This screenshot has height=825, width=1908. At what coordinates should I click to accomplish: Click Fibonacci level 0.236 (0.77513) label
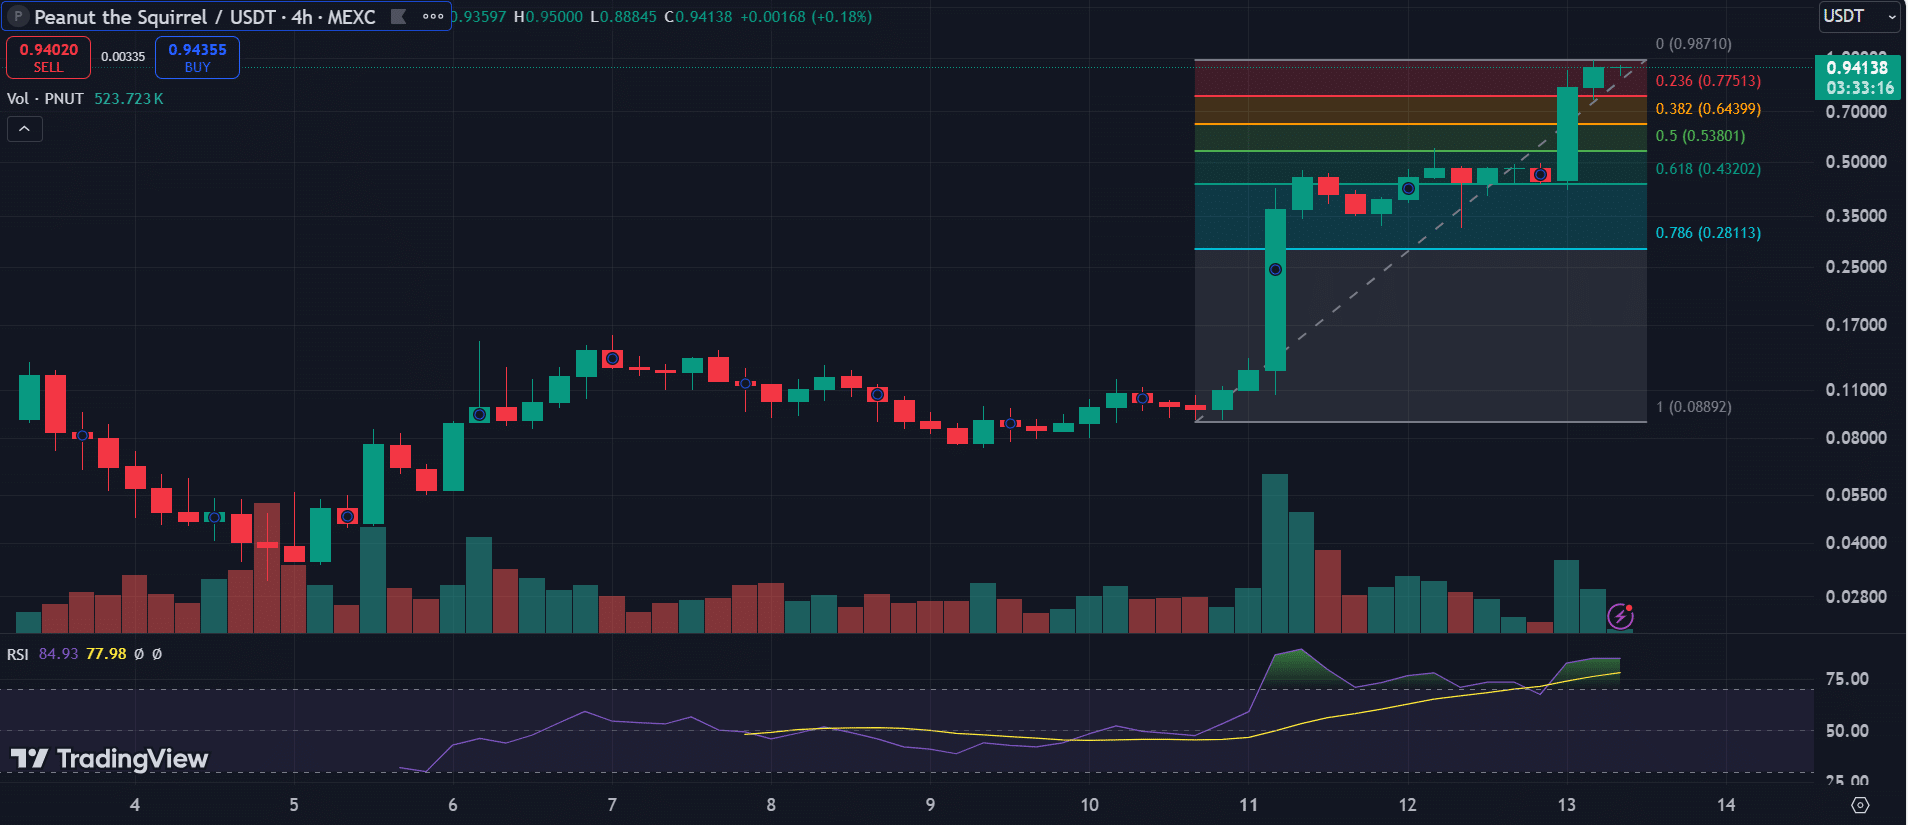click(x=1708, y=81)
